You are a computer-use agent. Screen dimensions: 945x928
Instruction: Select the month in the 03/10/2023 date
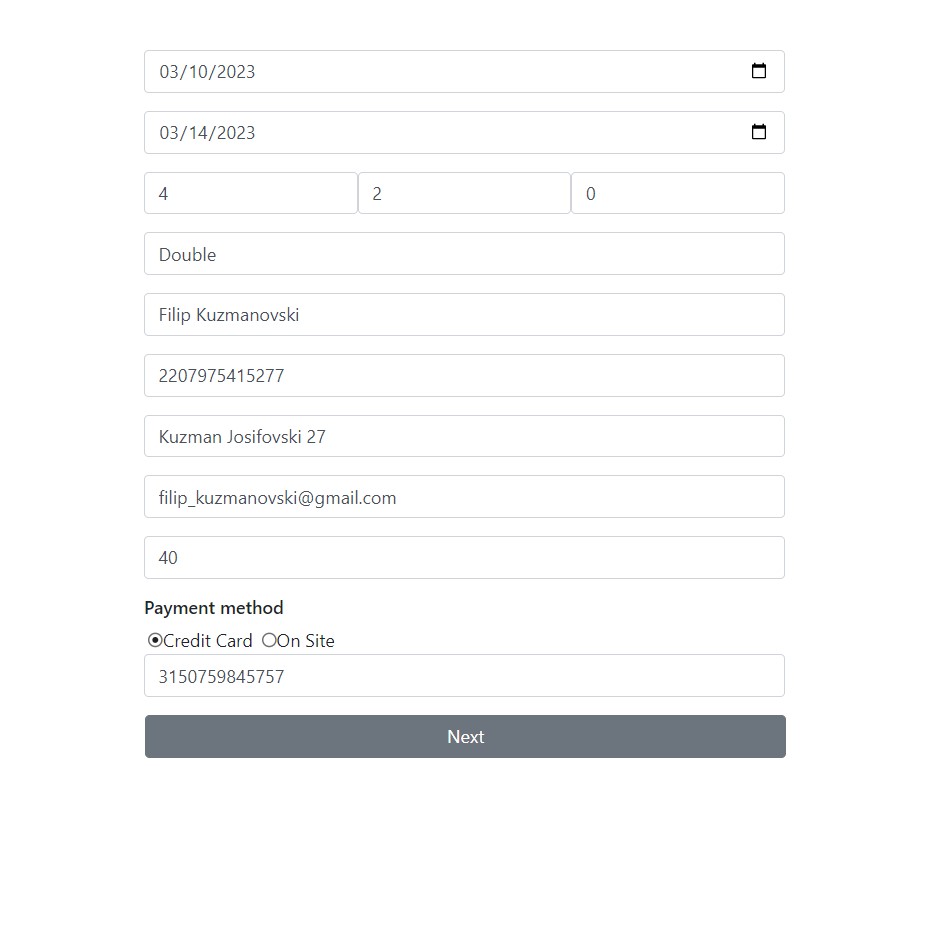169,72
